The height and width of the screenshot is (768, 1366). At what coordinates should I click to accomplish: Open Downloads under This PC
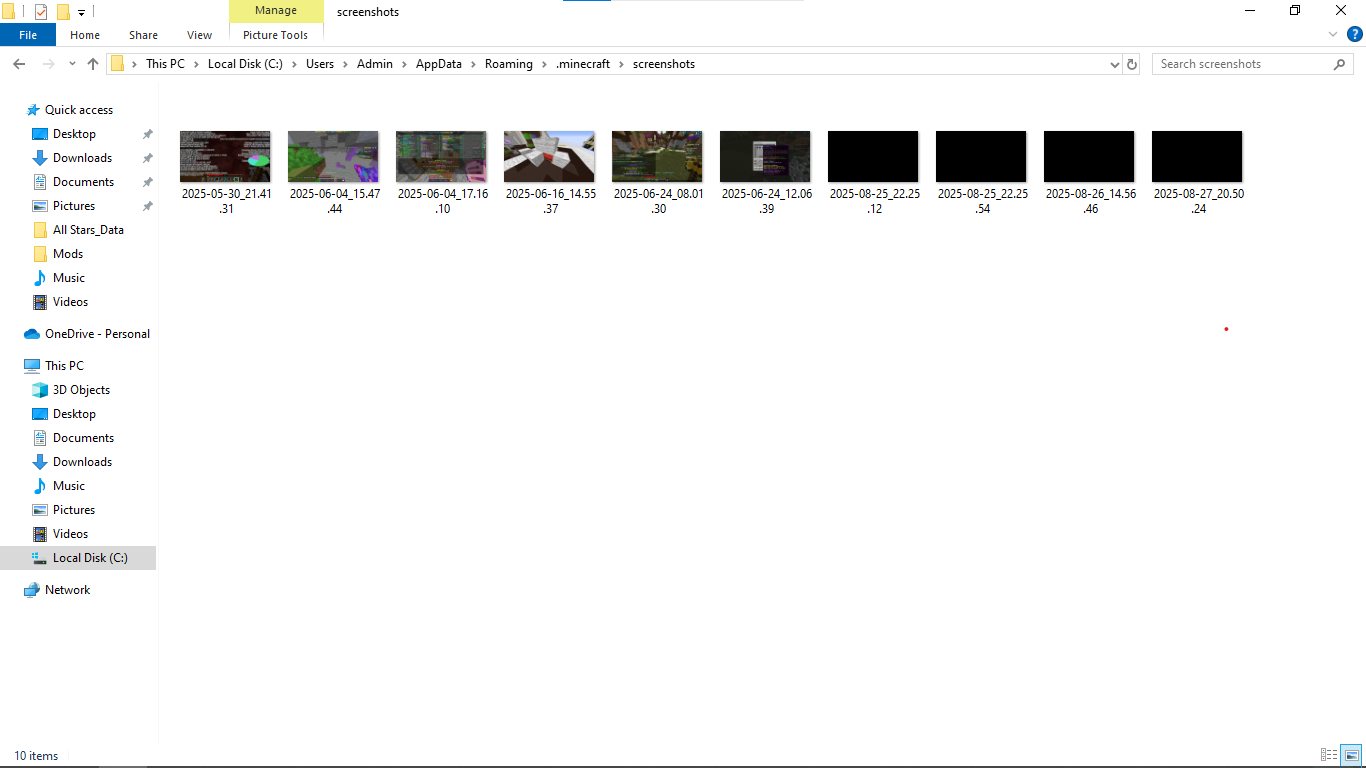click(82, 462)
